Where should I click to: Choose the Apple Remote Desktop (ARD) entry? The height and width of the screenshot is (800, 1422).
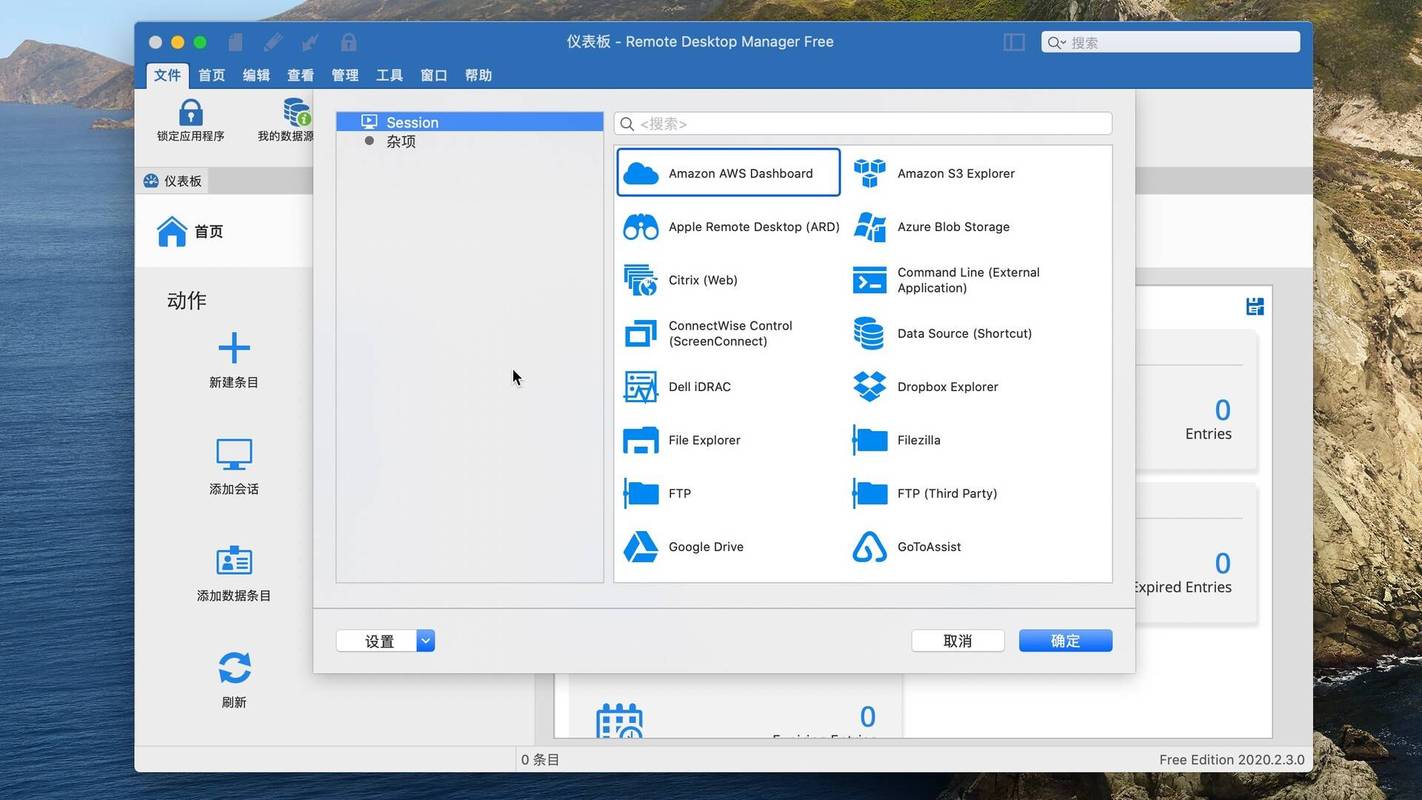click(728, 226)
